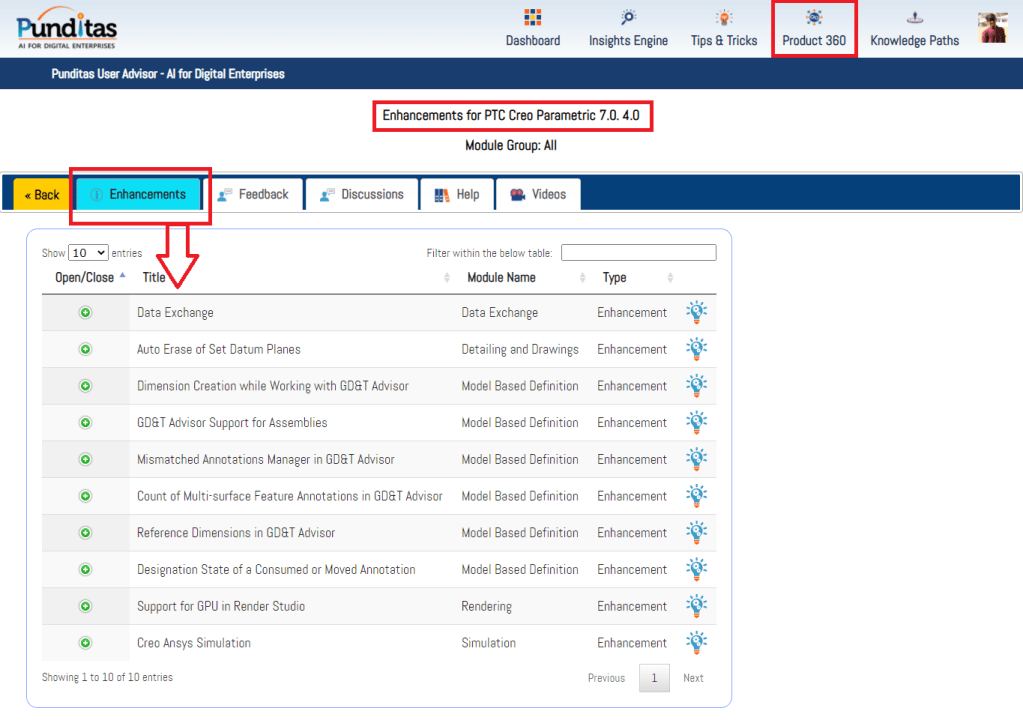Click the lightbulb icon for Data Exchange row
Screen dimensions: 1023x726
click(696, 312)
